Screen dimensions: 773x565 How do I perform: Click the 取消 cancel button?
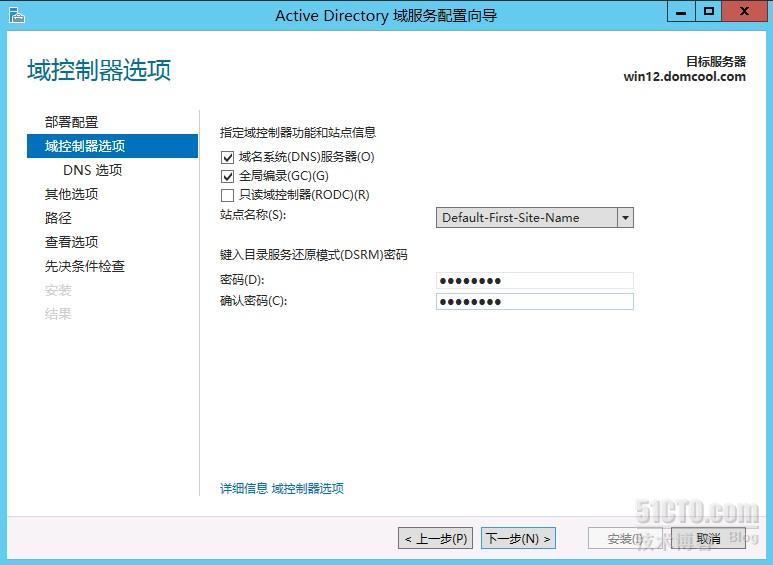(x=708, y=538)
